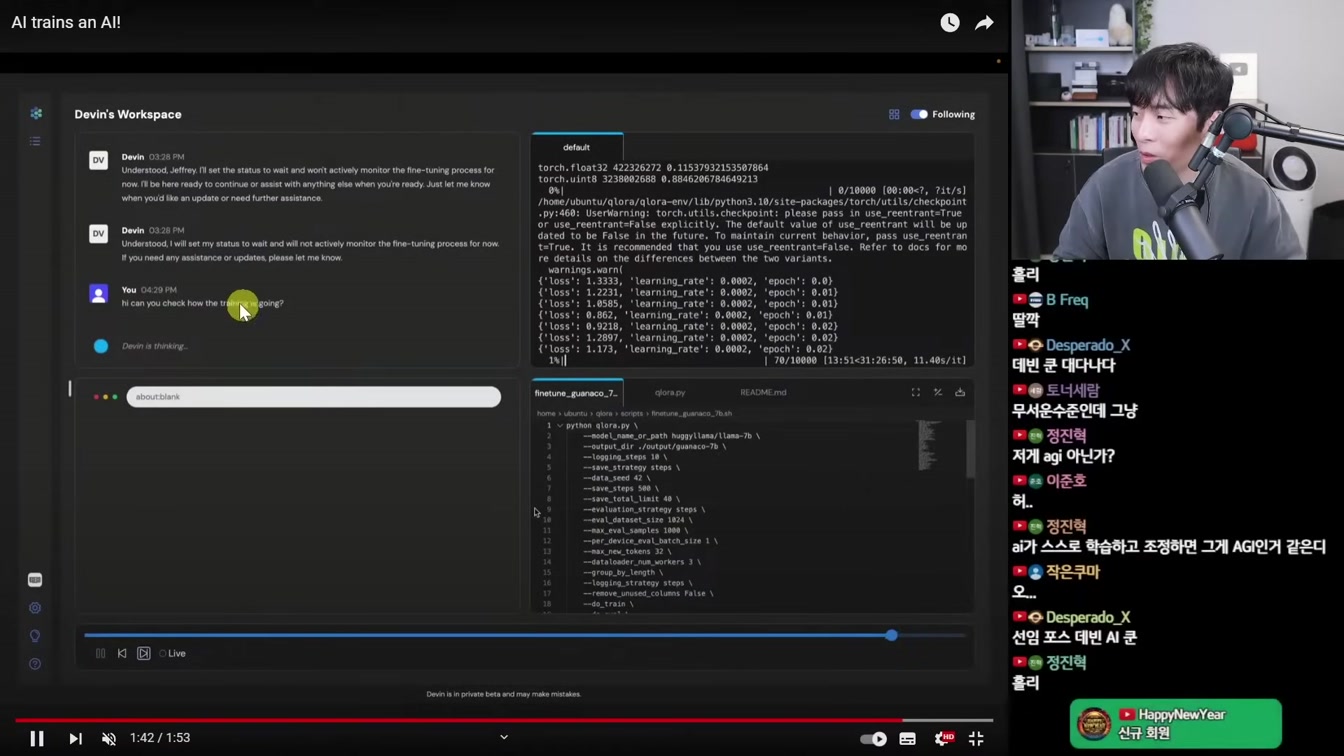Expand the chevron below video center
1344x756 pixels.
[x=504, y=738]
